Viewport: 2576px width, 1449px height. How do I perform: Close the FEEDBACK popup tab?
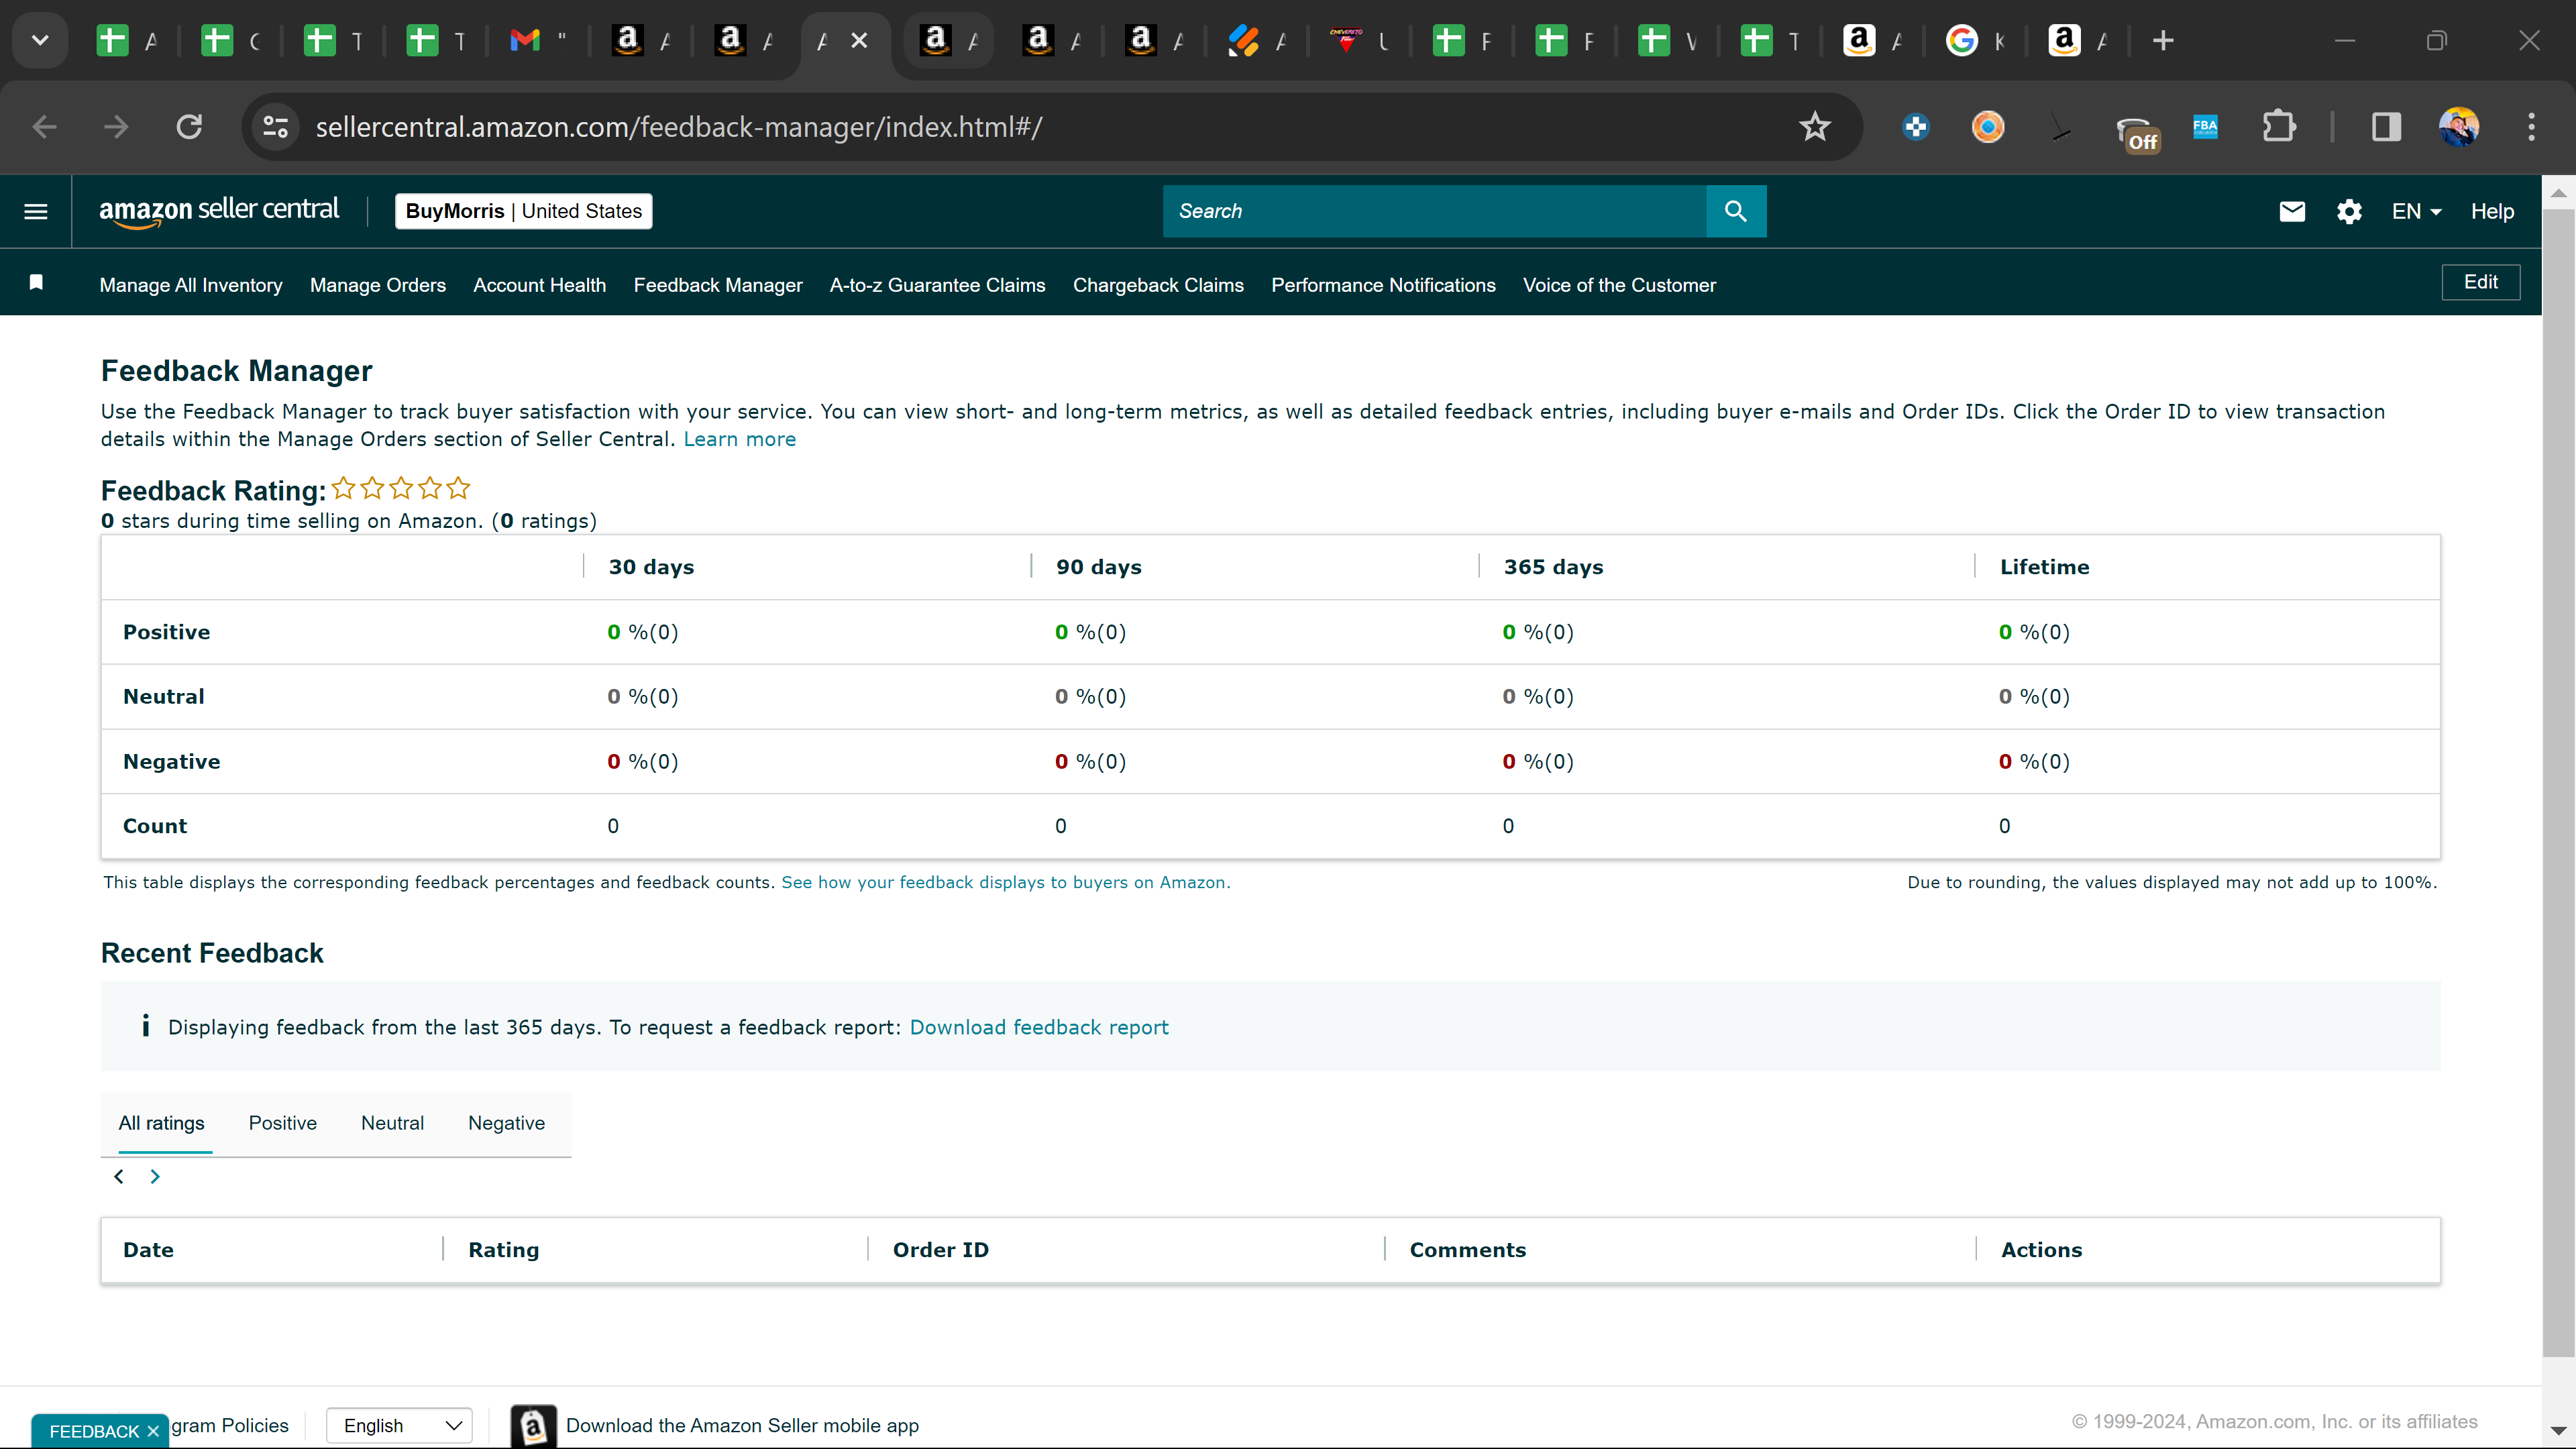click(153, 1431)
